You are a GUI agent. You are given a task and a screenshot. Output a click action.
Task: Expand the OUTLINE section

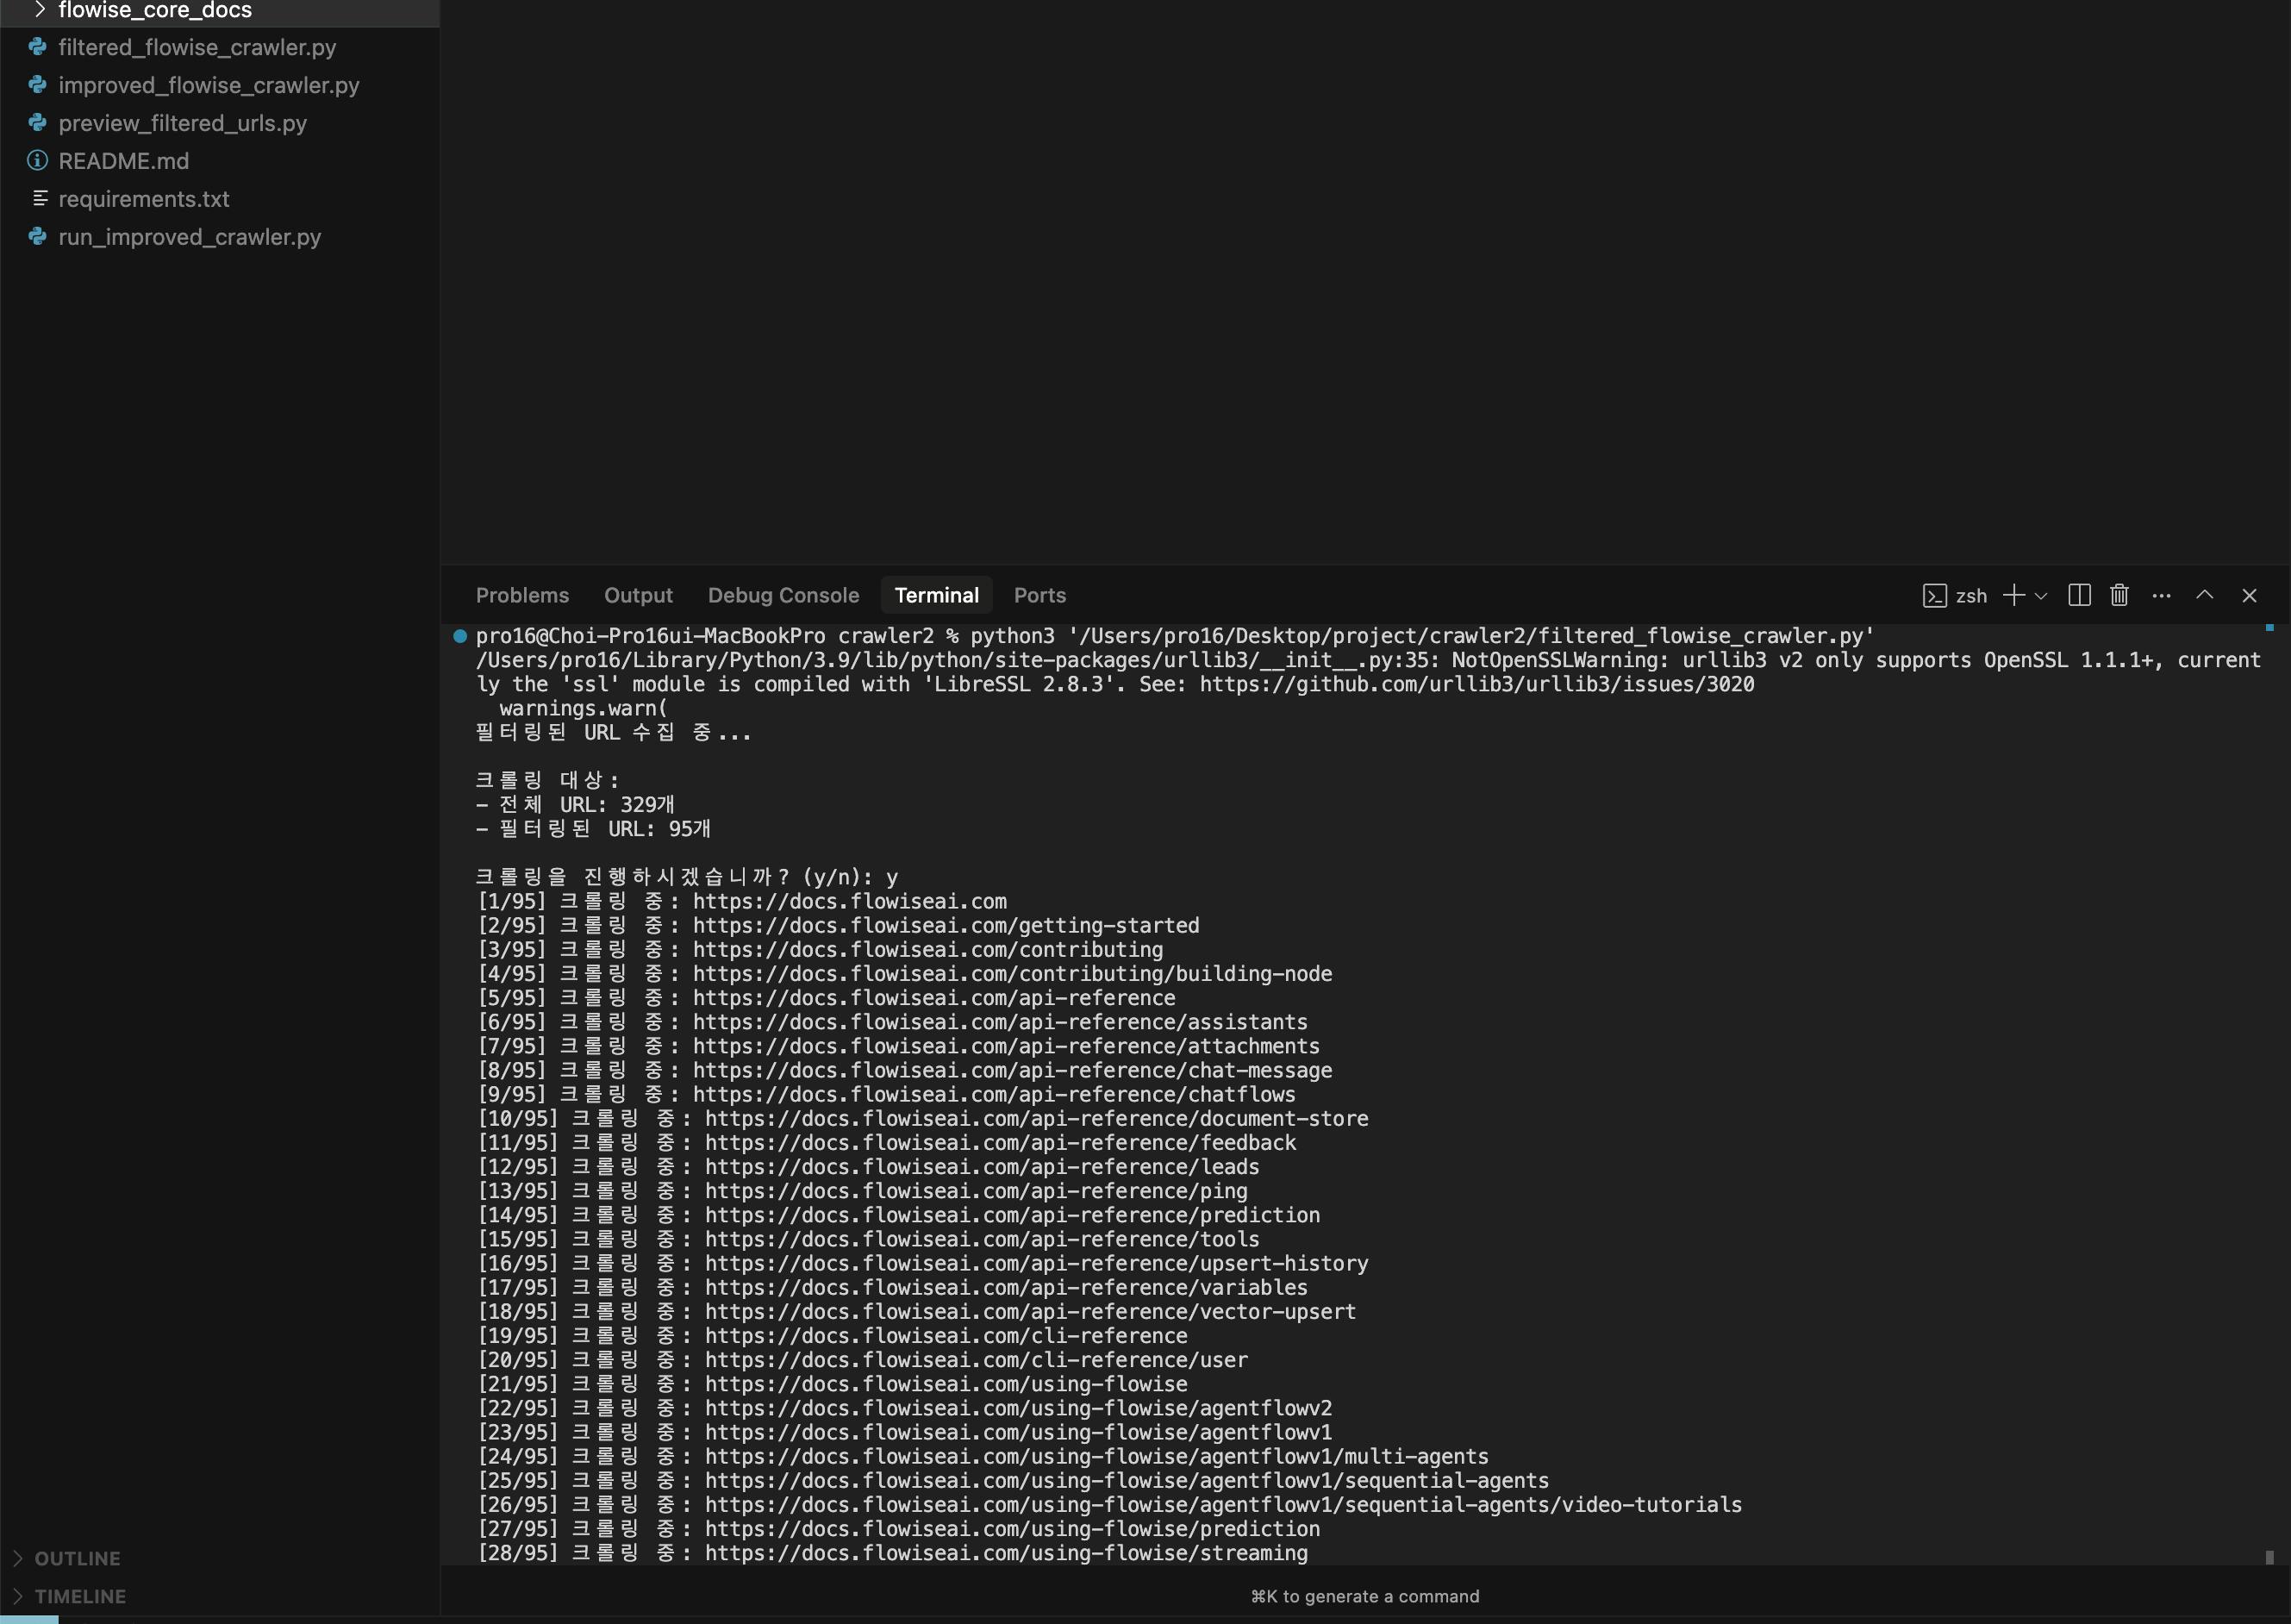pos(77,1558)
